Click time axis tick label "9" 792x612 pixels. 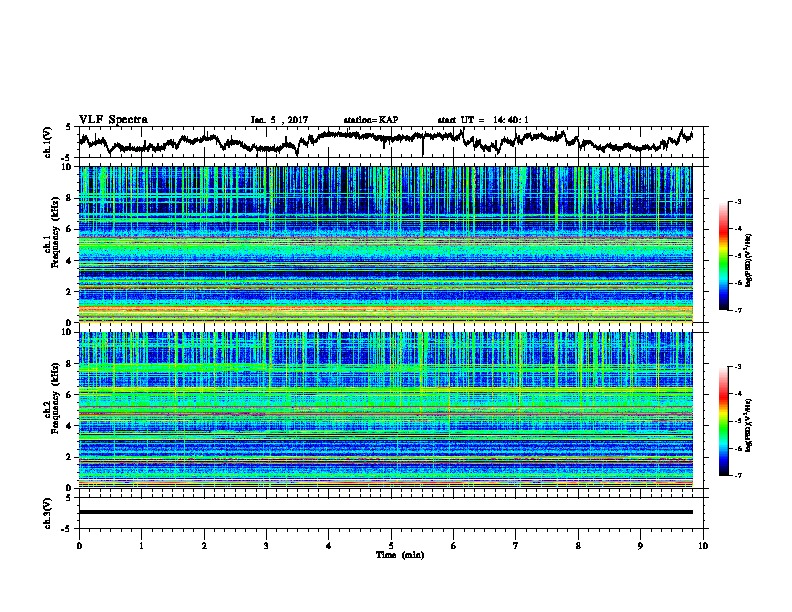coord(640,546)
